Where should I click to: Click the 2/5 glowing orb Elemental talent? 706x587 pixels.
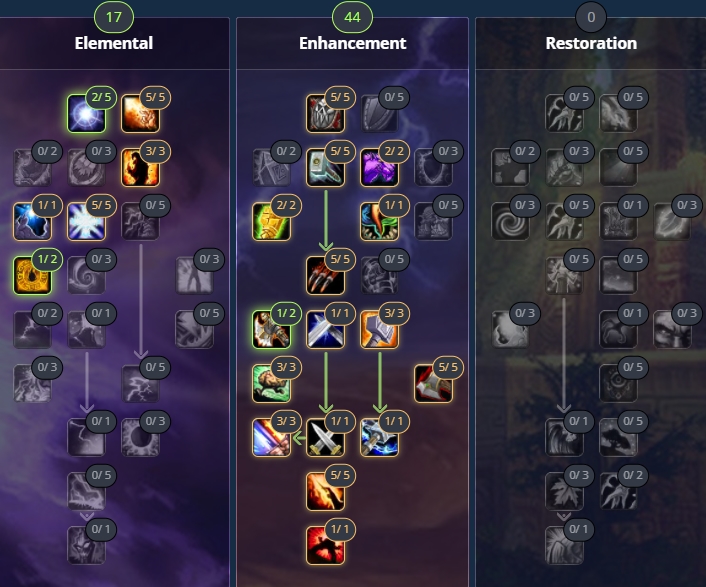(86, 113)
